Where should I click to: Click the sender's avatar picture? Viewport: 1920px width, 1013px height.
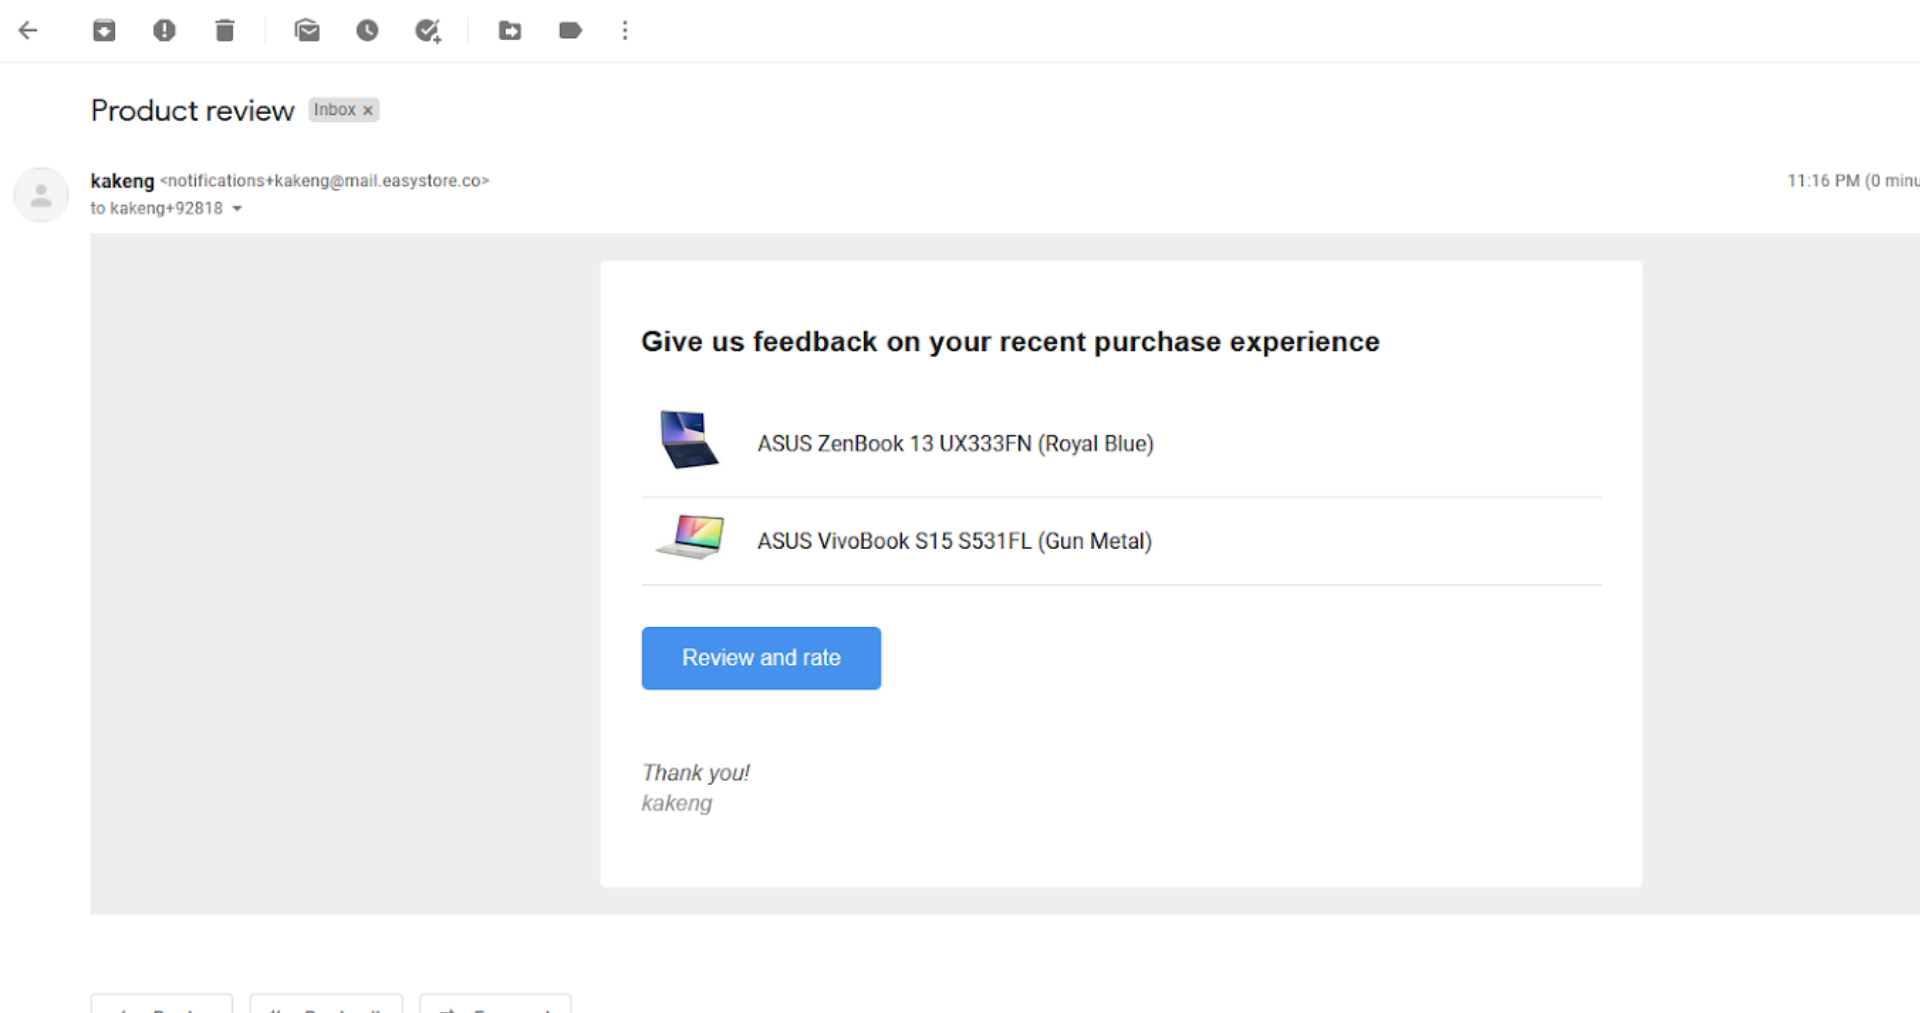click(x=41, y=194)
